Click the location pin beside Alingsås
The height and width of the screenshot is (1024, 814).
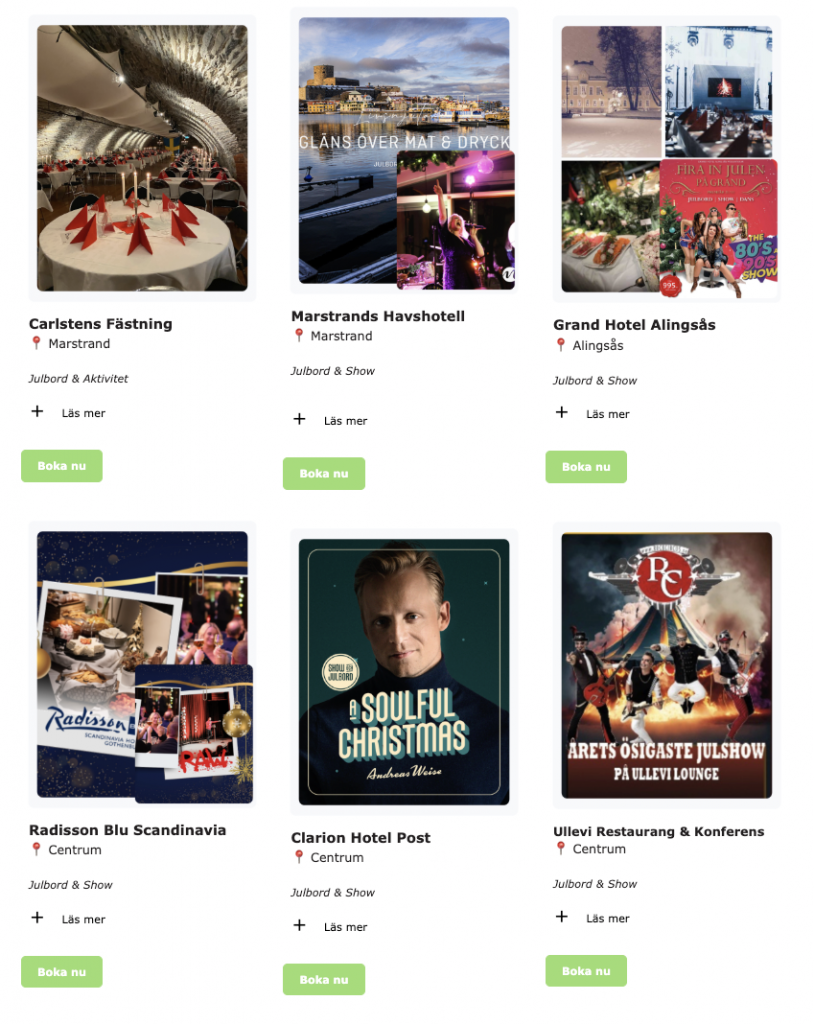[x=561, y=345]
